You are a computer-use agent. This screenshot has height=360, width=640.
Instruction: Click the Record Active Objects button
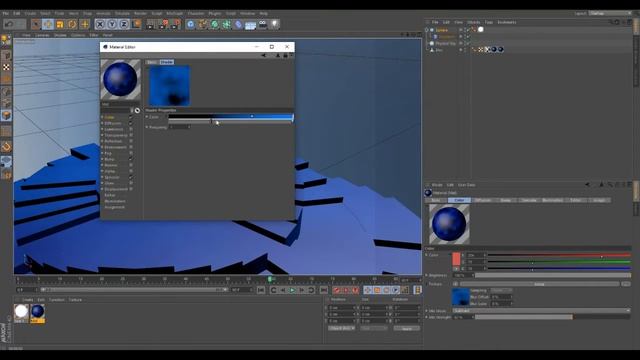point(336,290)
